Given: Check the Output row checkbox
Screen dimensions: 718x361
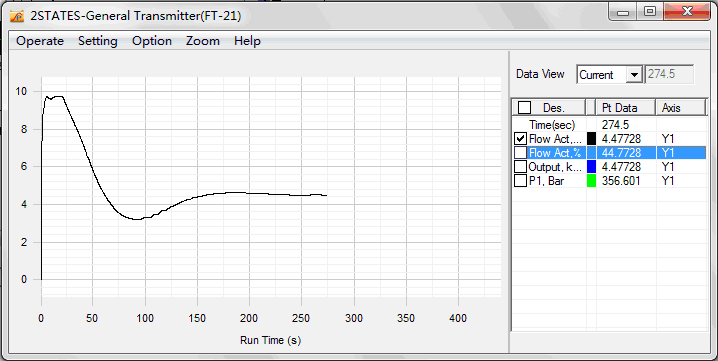Looking at the screenshot, I should [x=520, y=167].
